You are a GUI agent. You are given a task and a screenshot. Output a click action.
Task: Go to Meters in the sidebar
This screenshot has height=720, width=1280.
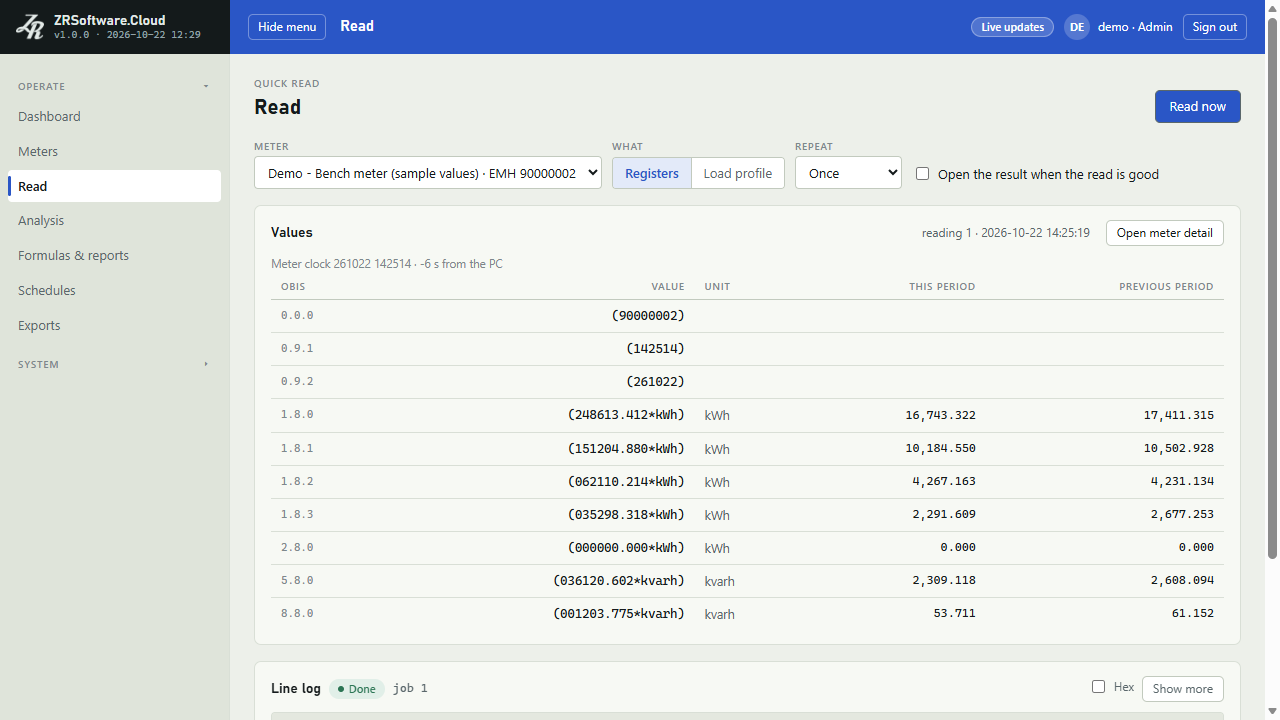114,151
